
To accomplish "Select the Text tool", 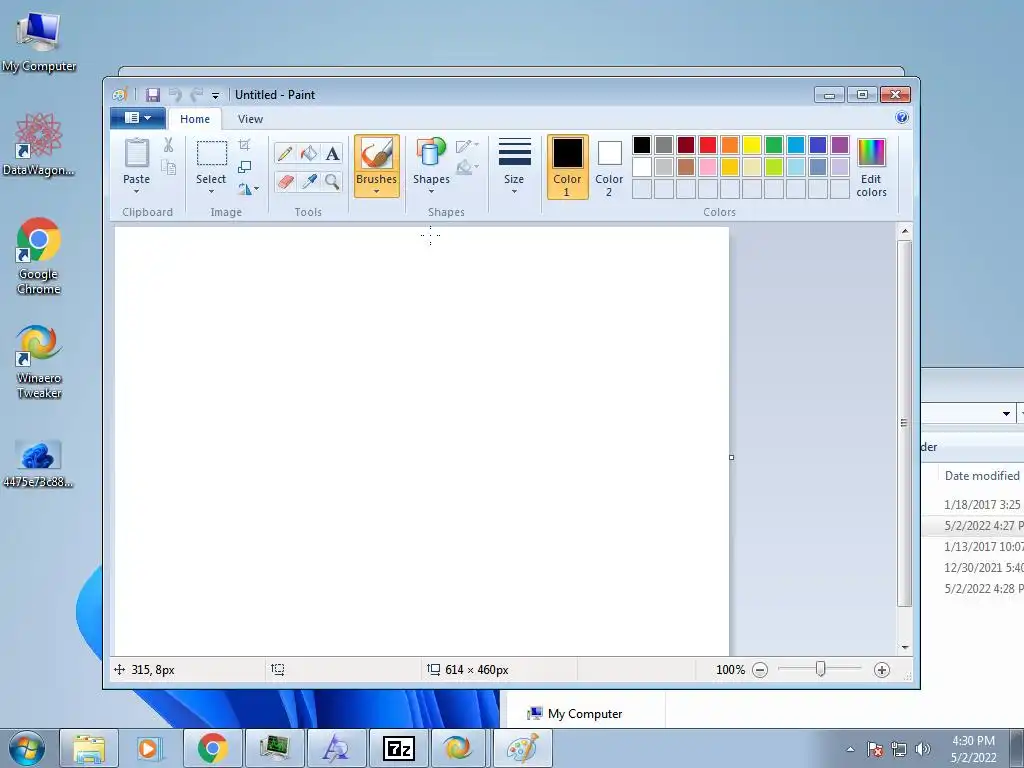I will tap(332, 153).
